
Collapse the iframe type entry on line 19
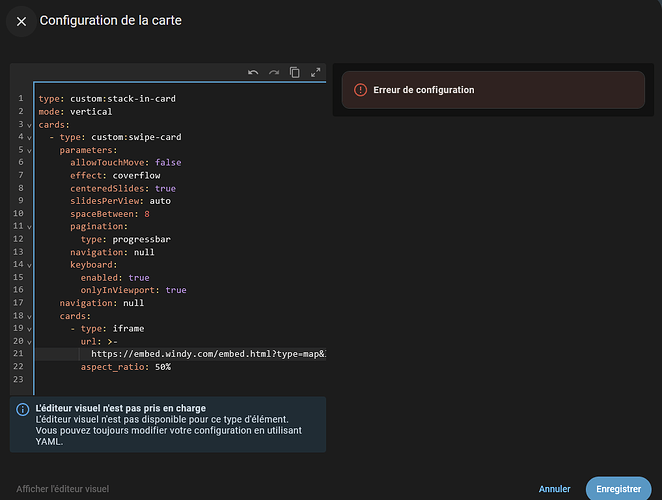(x=29, y=329)
